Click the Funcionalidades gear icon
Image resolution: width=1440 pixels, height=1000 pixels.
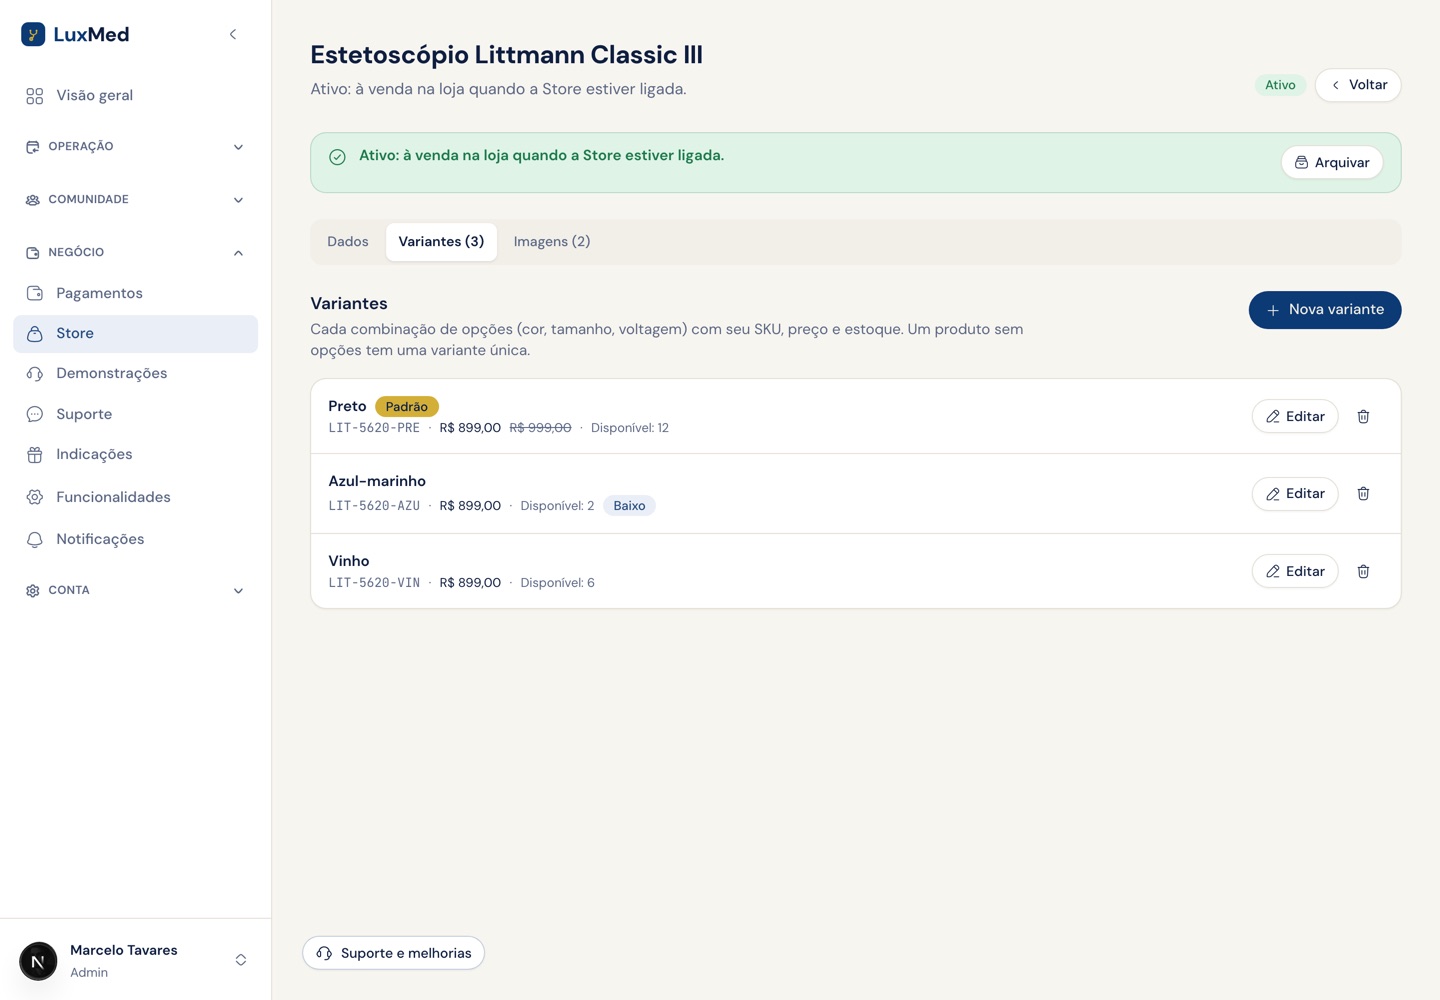35,497
